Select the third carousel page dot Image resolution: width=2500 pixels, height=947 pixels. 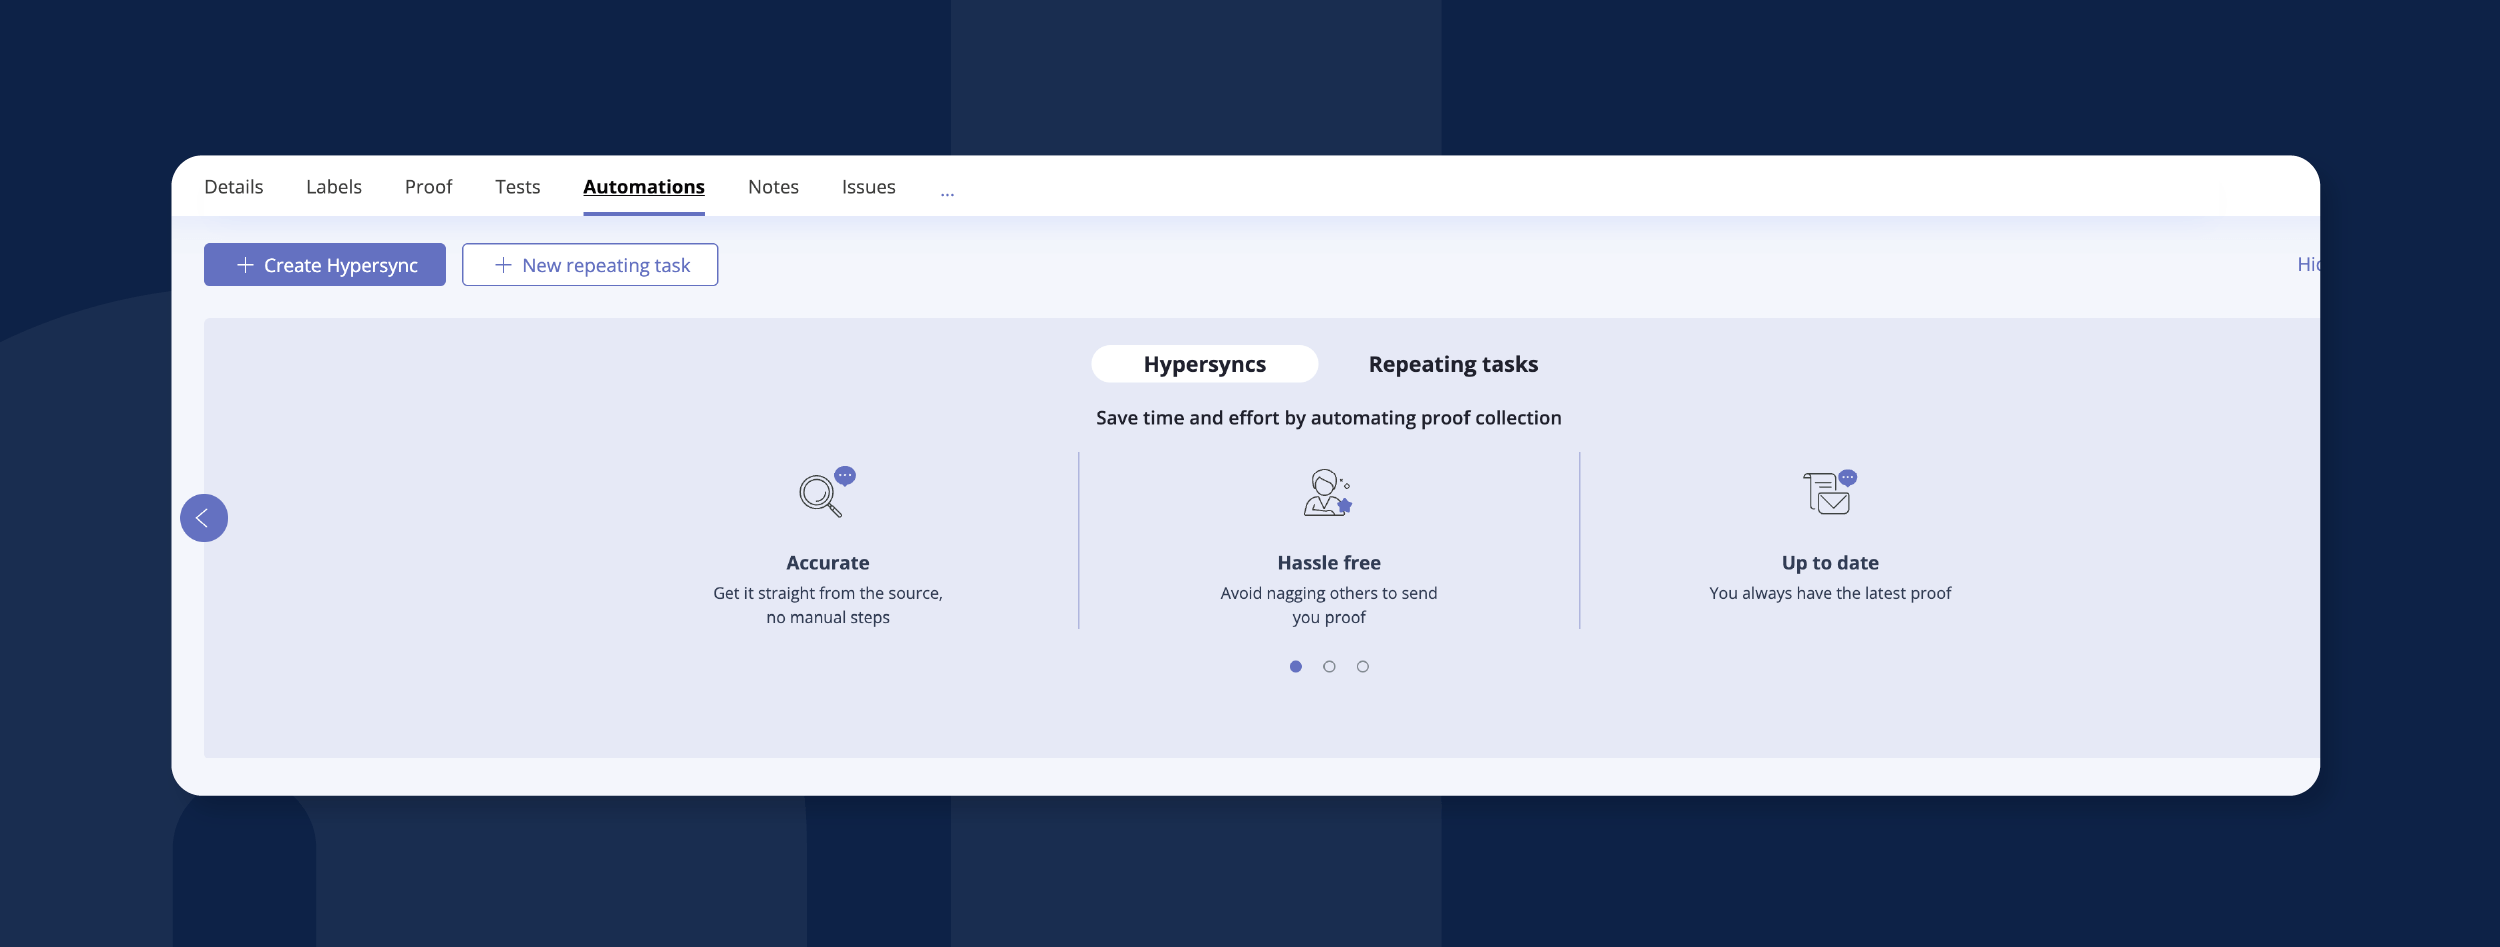pyautogui.click(x=1363, y=667)
